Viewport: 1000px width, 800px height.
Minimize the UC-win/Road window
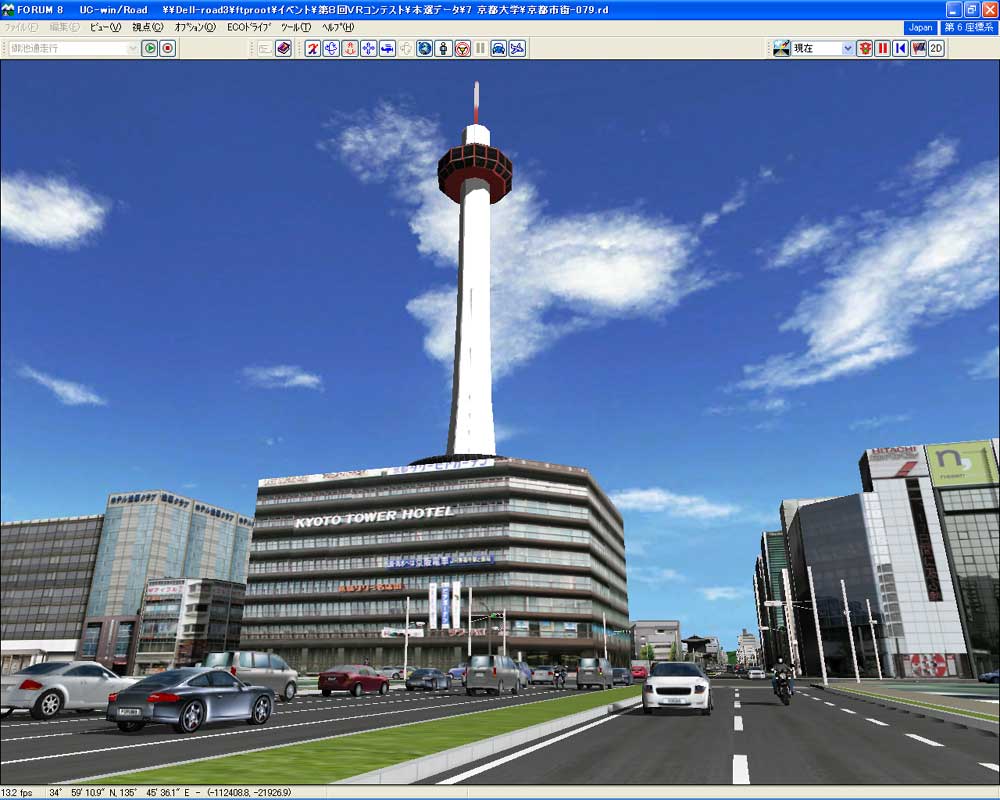pyautogui.click(x=954, y=10)
